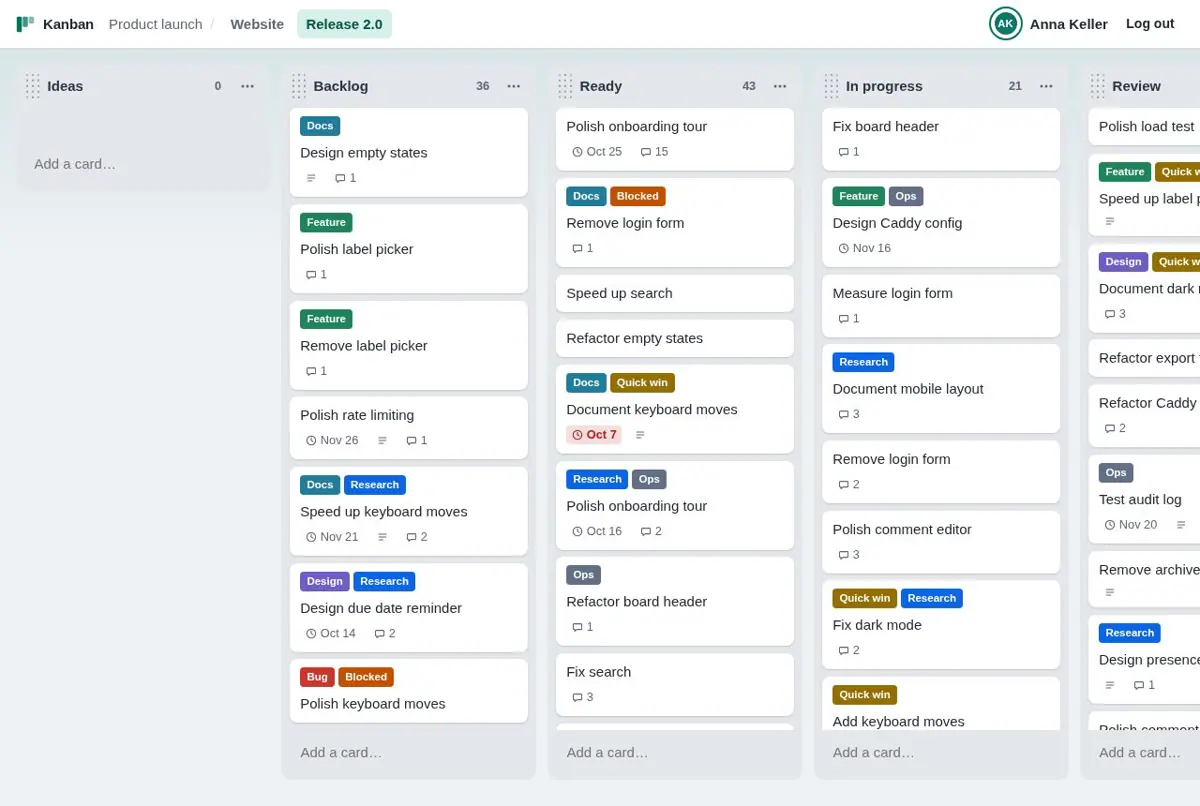Click description icon on Document keyboard moves card
Screen dimensions: 1200x806
(x=640, y=435)
